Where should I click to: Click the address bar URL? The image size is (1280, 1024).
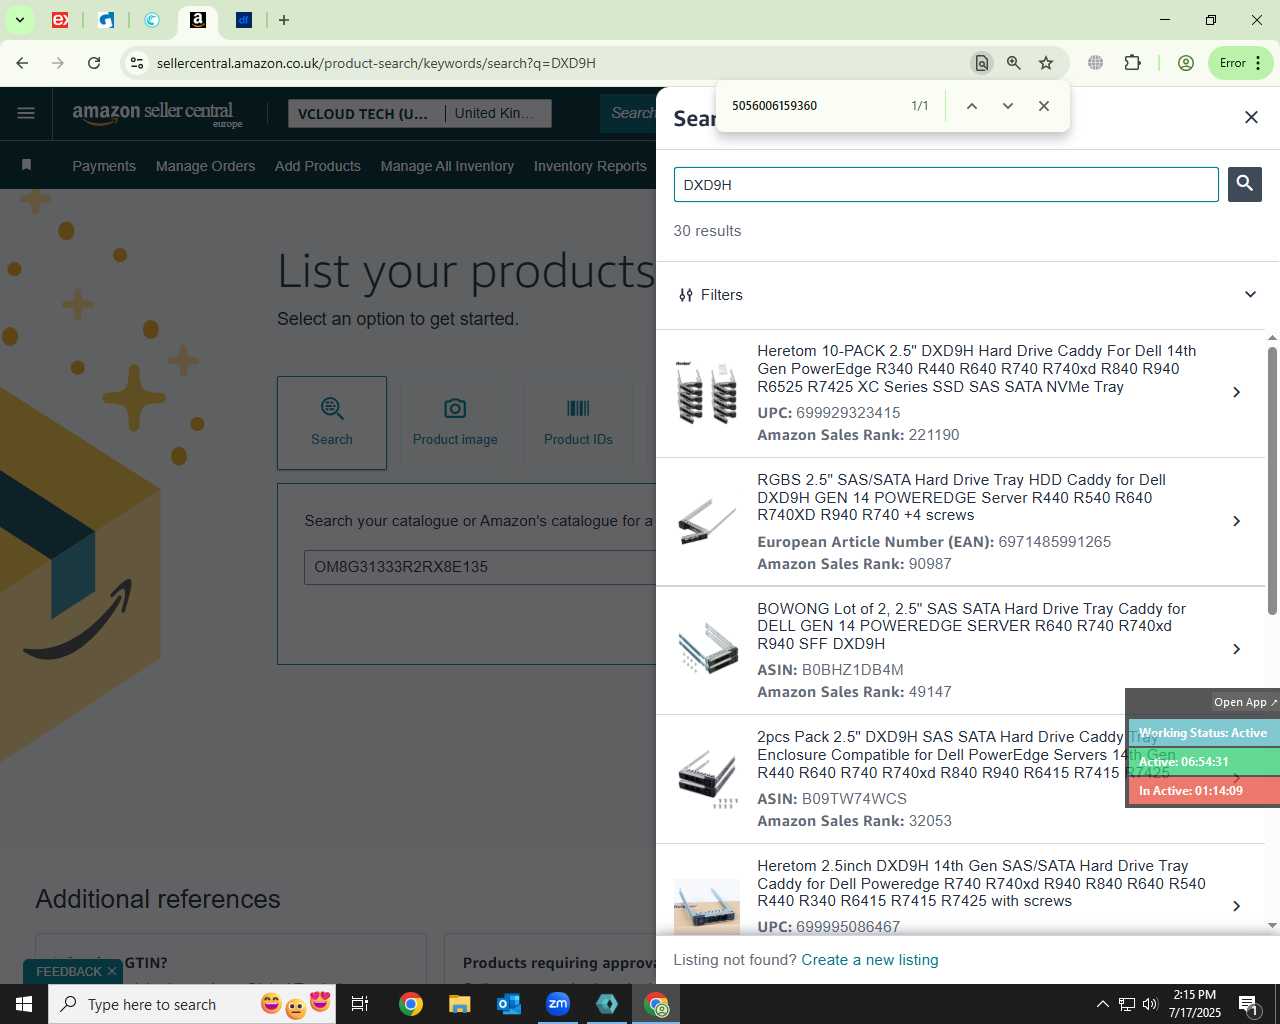pos(376,63)
